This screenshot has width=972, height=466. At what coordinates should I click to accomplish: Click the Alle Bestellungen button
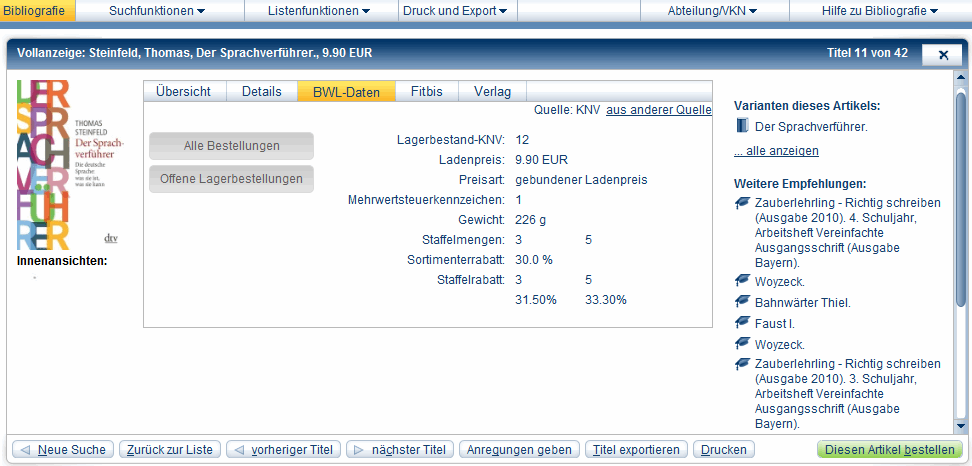point(231,146)
